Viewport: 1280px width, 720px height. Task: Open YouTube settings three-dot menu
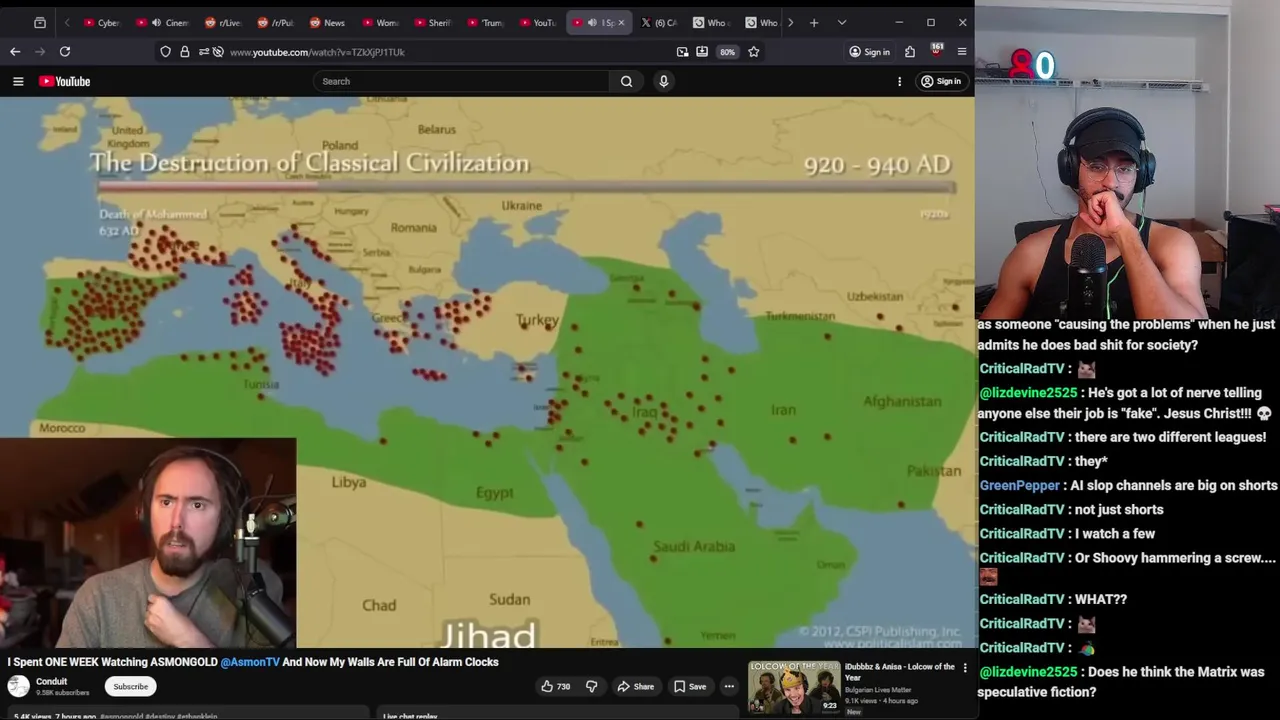[x=899, y=81]
